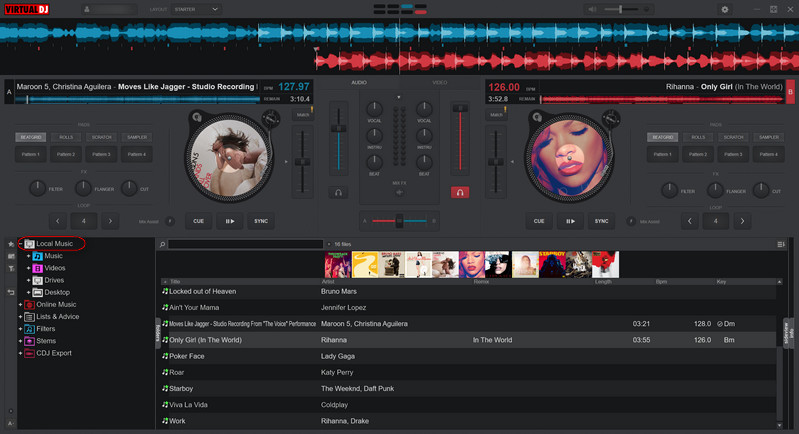Click the Filters folder icon
The width and height of the screenshot is (799, 434).
[x=30, y=329]
